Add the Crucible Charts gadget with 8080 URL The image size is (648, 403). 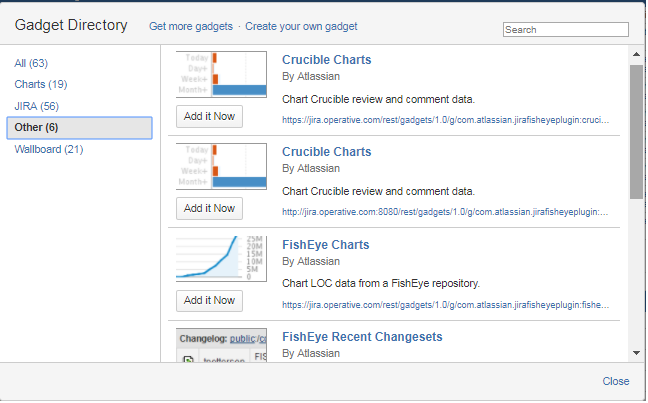pyautogui.click(x=210, y=208)
